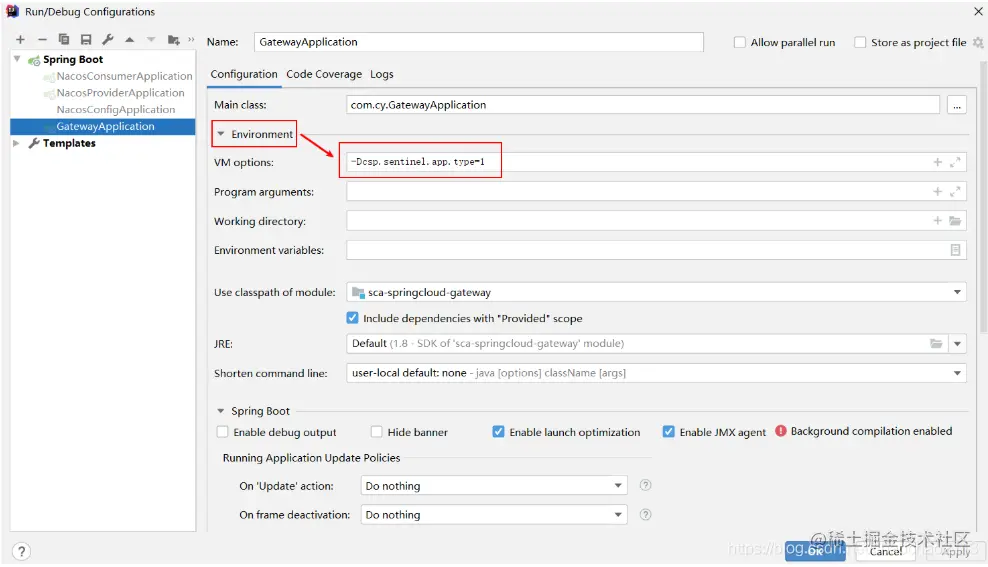Enable debug output checkbox
The image size is (988, 567).
point(222,432)
